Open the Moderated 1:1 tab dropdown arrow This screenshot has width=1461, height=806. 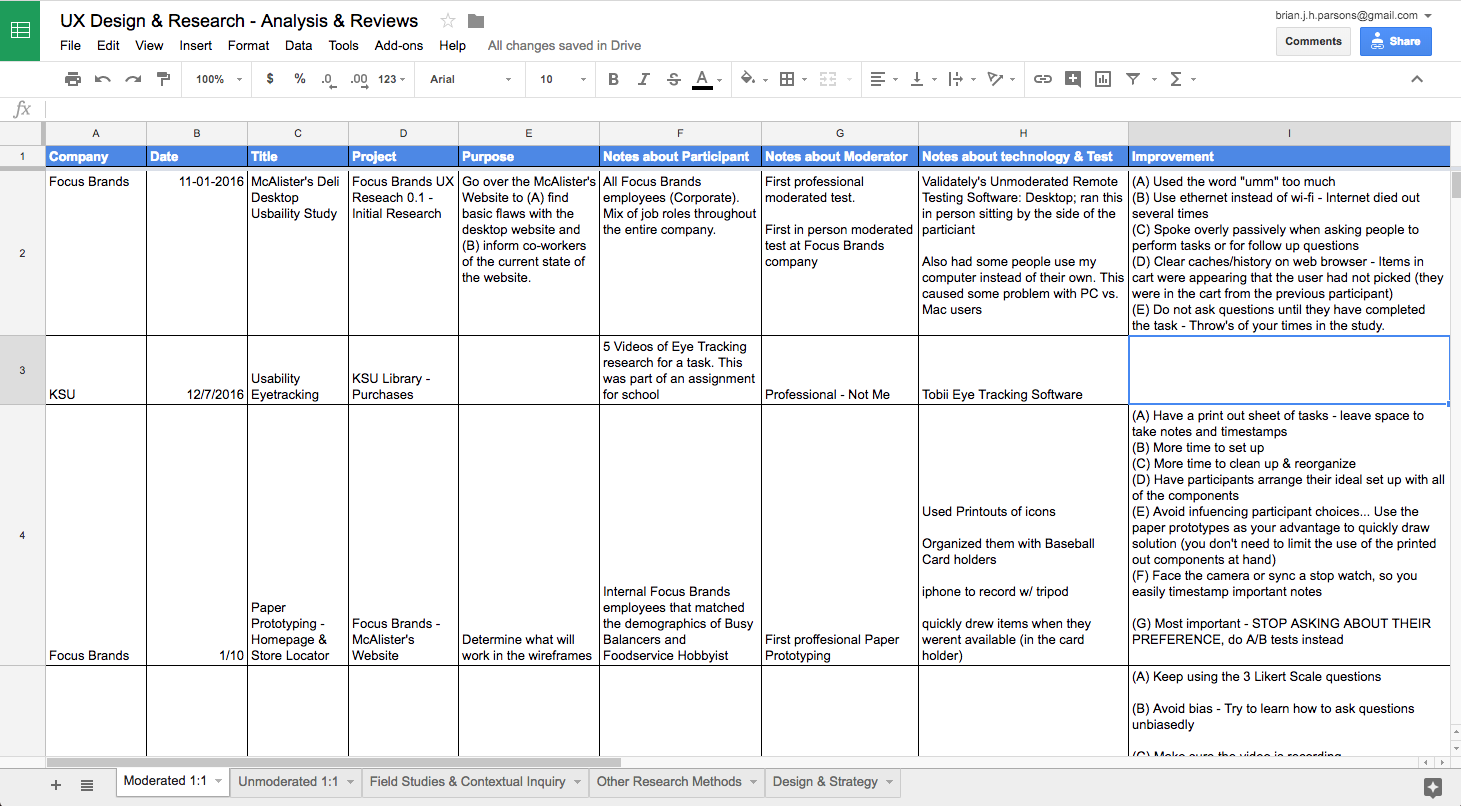(x=217, y=782)
